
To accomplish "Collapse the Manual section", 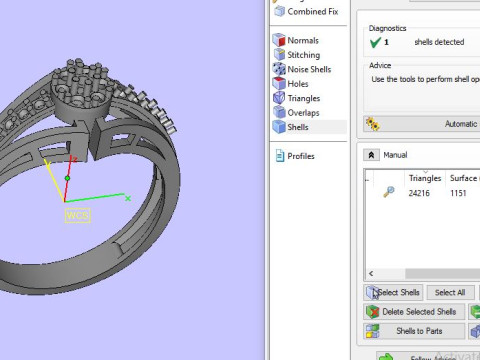I will [x=371, y=155].
